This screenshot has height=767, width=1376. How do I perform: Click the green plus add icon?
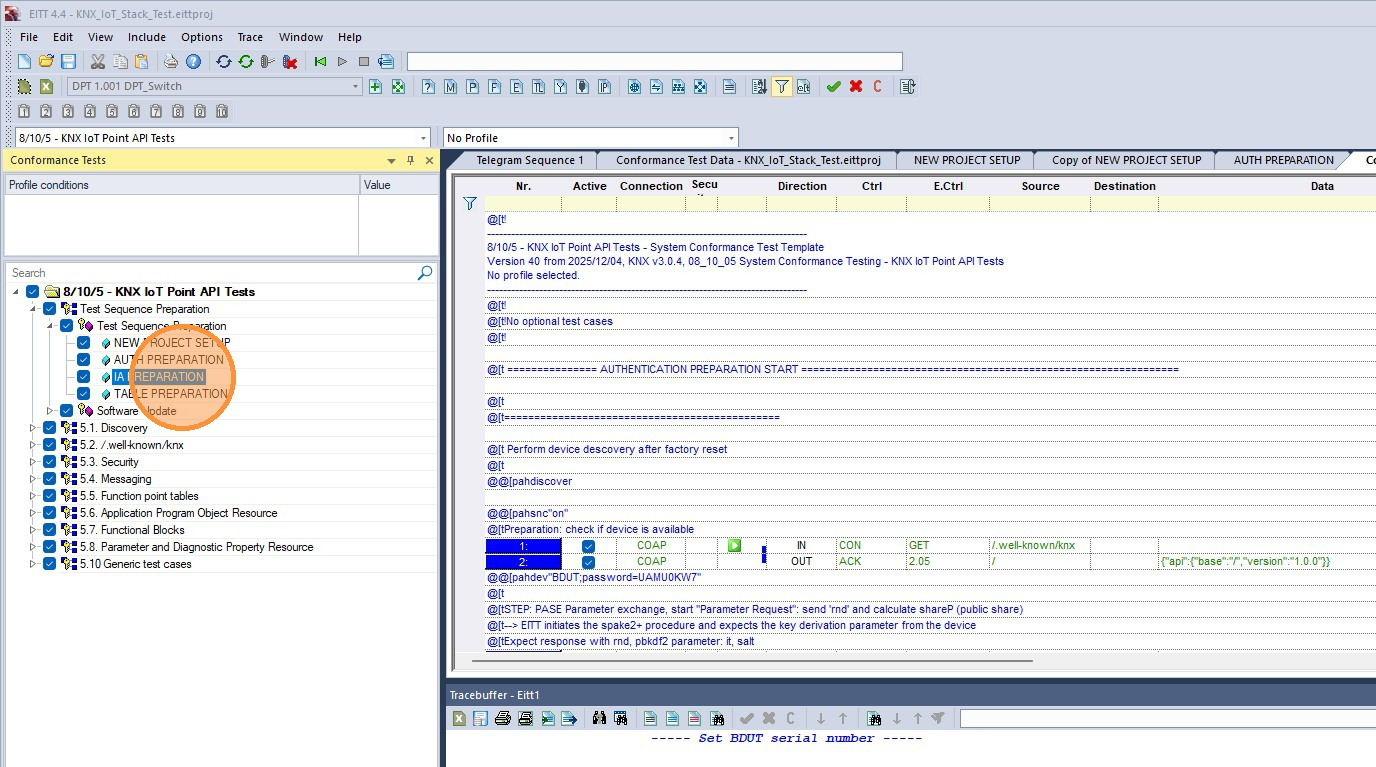pyautogui.click(x=375, y=87)
